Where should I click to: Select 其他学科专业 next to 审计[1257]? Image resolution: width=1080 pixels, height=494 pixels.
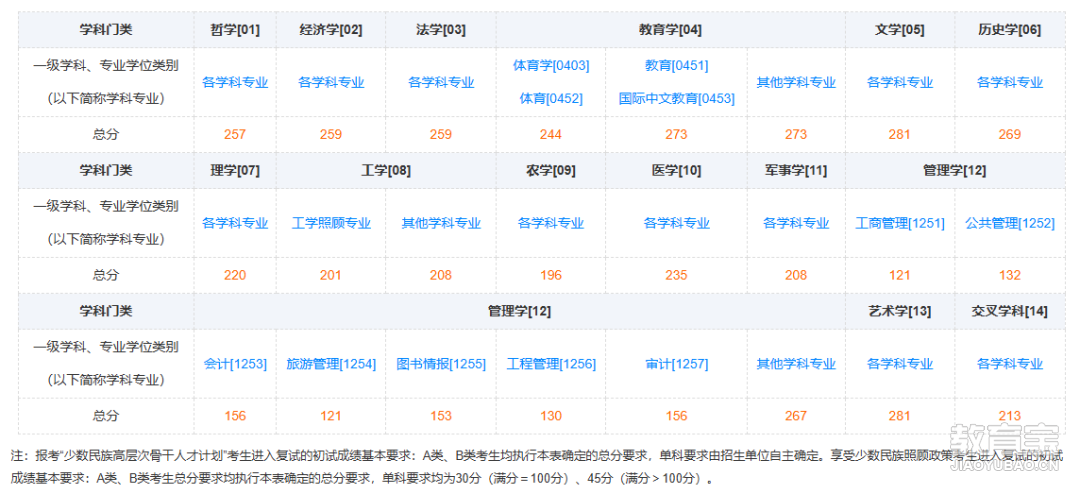[796, 364]
